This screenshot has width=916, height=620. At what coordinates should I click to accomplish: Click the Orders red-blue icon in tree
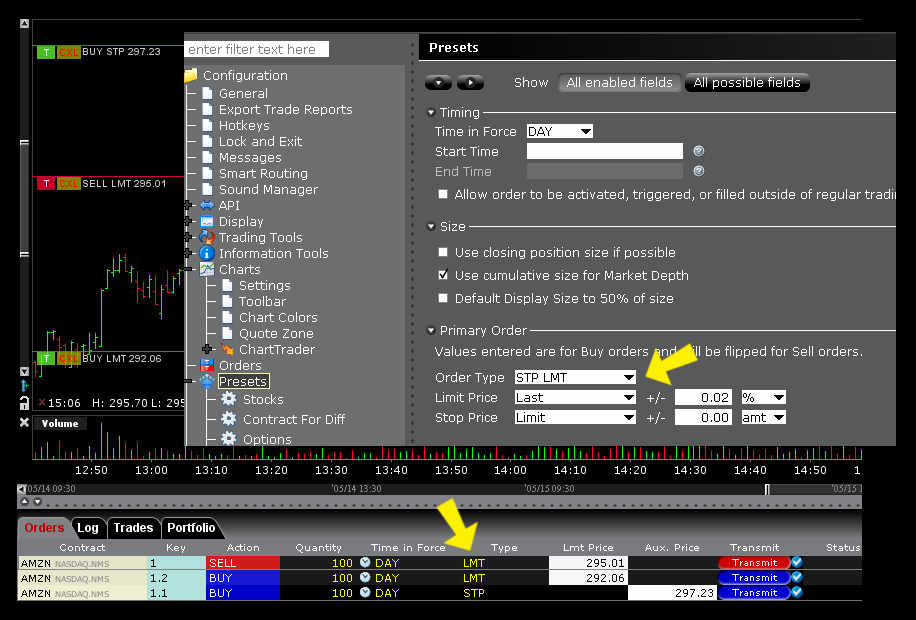tap(207, 365)
